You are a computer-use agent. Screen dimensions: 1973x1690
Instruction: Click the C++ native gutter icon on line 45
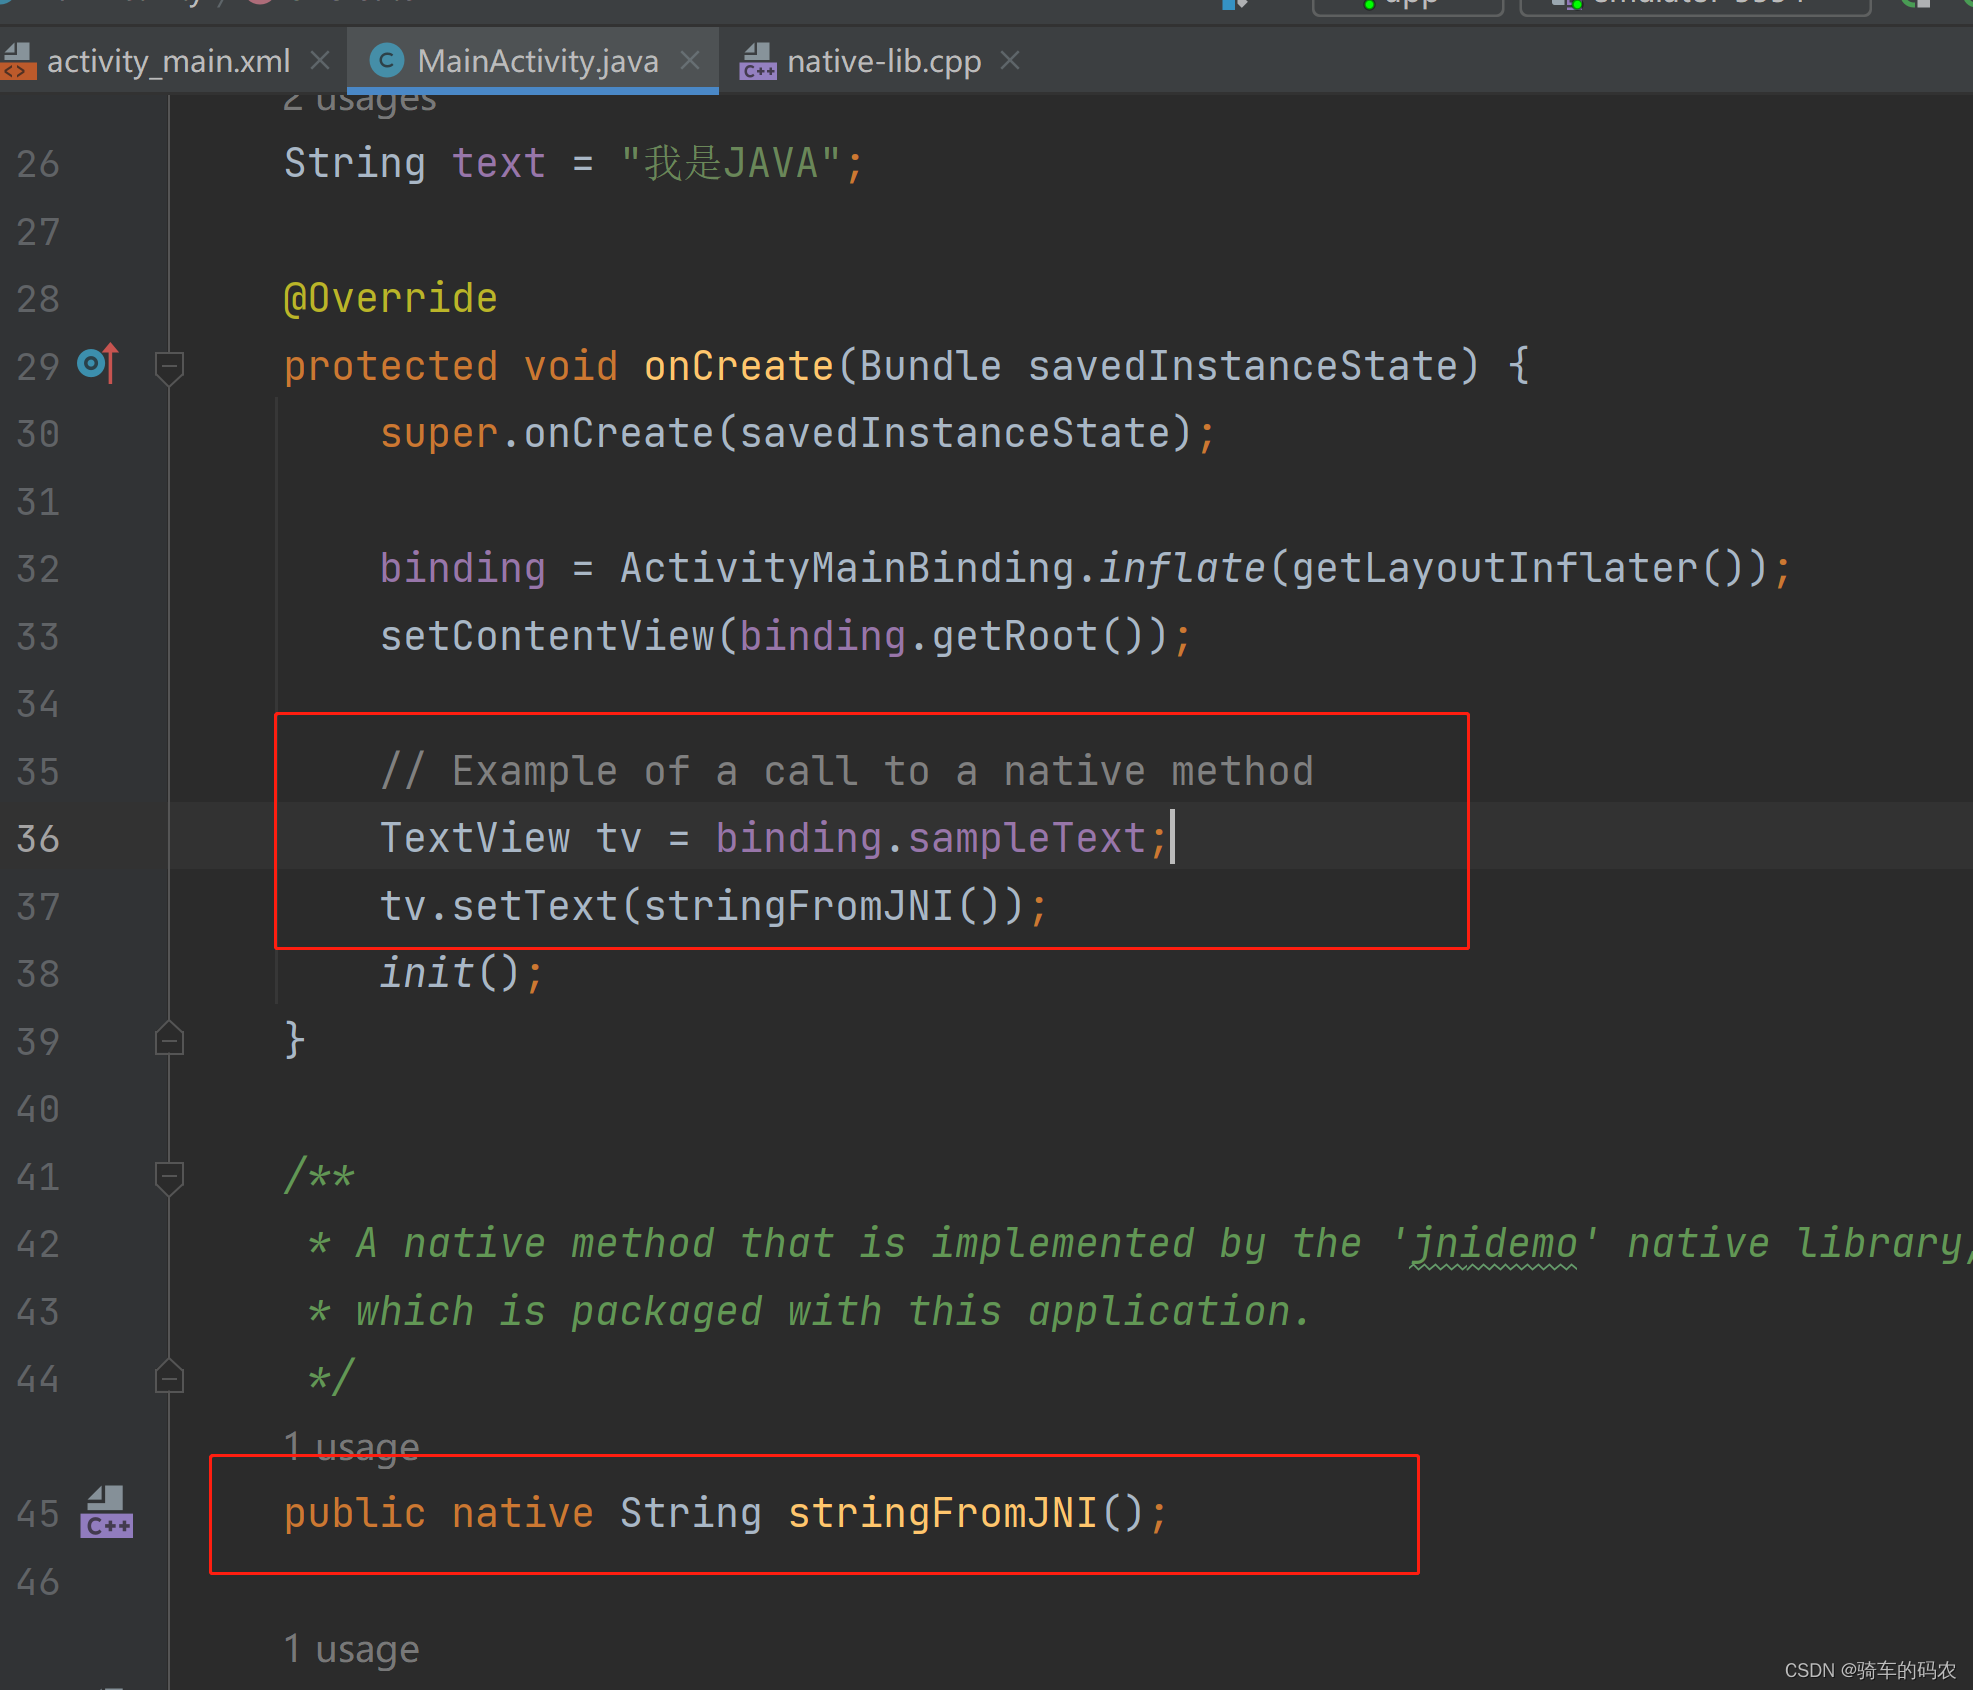[x=106, y=1513]
